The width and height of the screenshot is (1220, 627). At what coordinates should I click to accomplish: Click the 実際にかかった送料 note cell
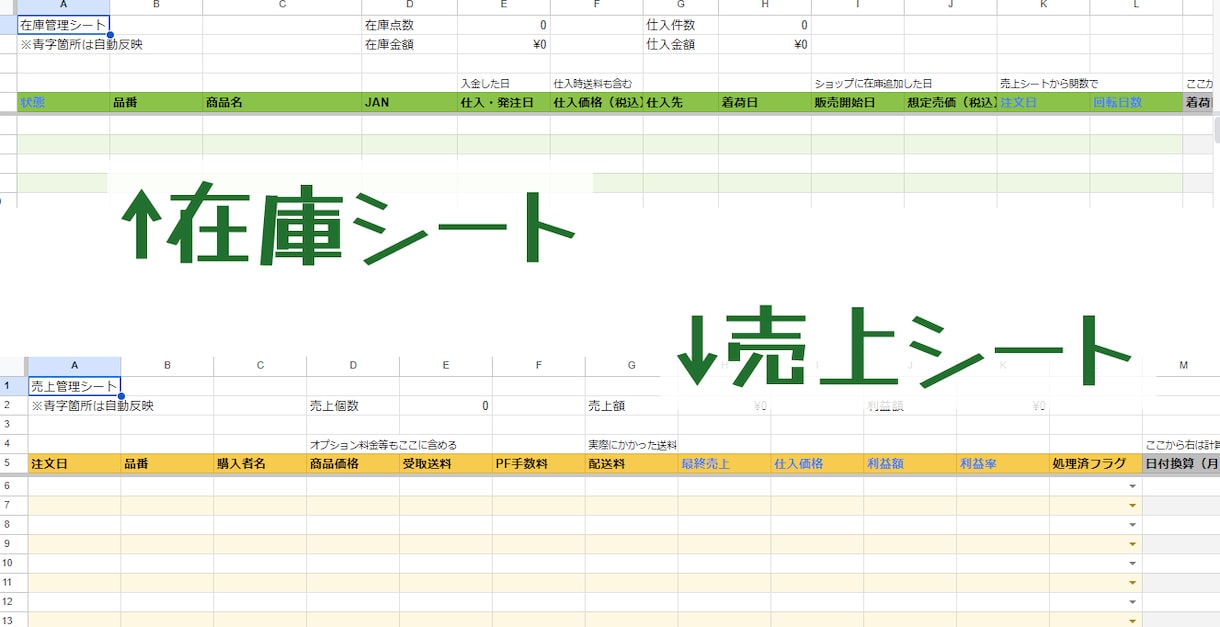pyautogui.click(x=632, y=444)
